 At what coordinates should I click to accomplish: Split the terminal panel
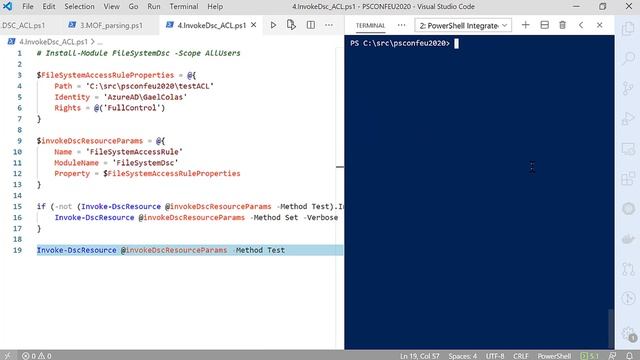[544, 25]
